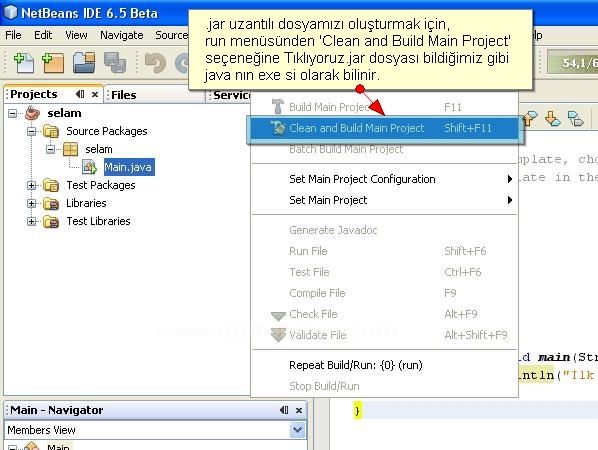Image resolution: width=598 pixels, height=450 pixels.
Task: Choose Validate File menu entry
Action: (x=384, y=335)
